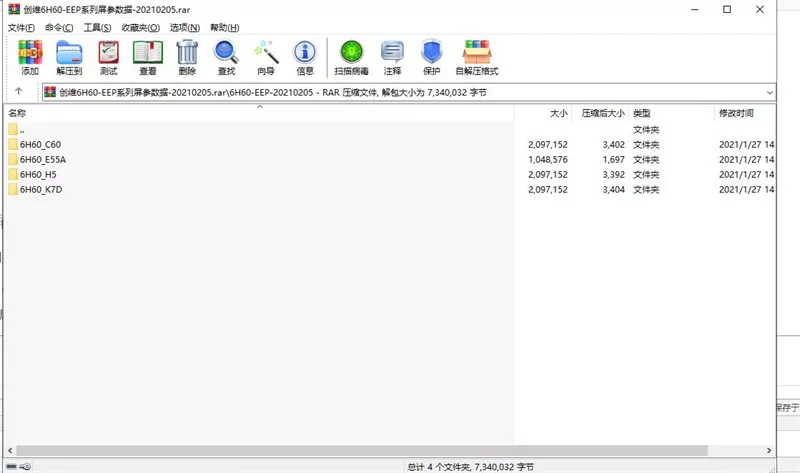Click the archive path address field
Viewport: 800px width, 473px height.
[409, 92]
